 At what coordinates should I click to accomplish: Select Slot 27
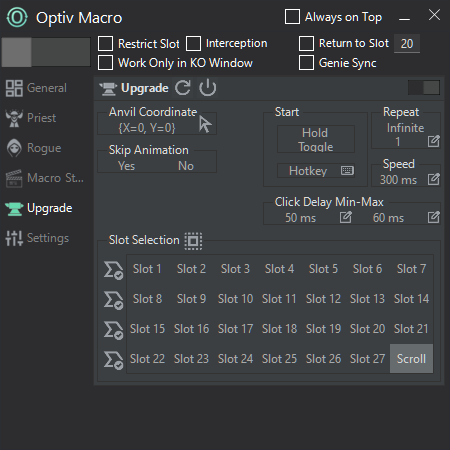tap(367, 359)
